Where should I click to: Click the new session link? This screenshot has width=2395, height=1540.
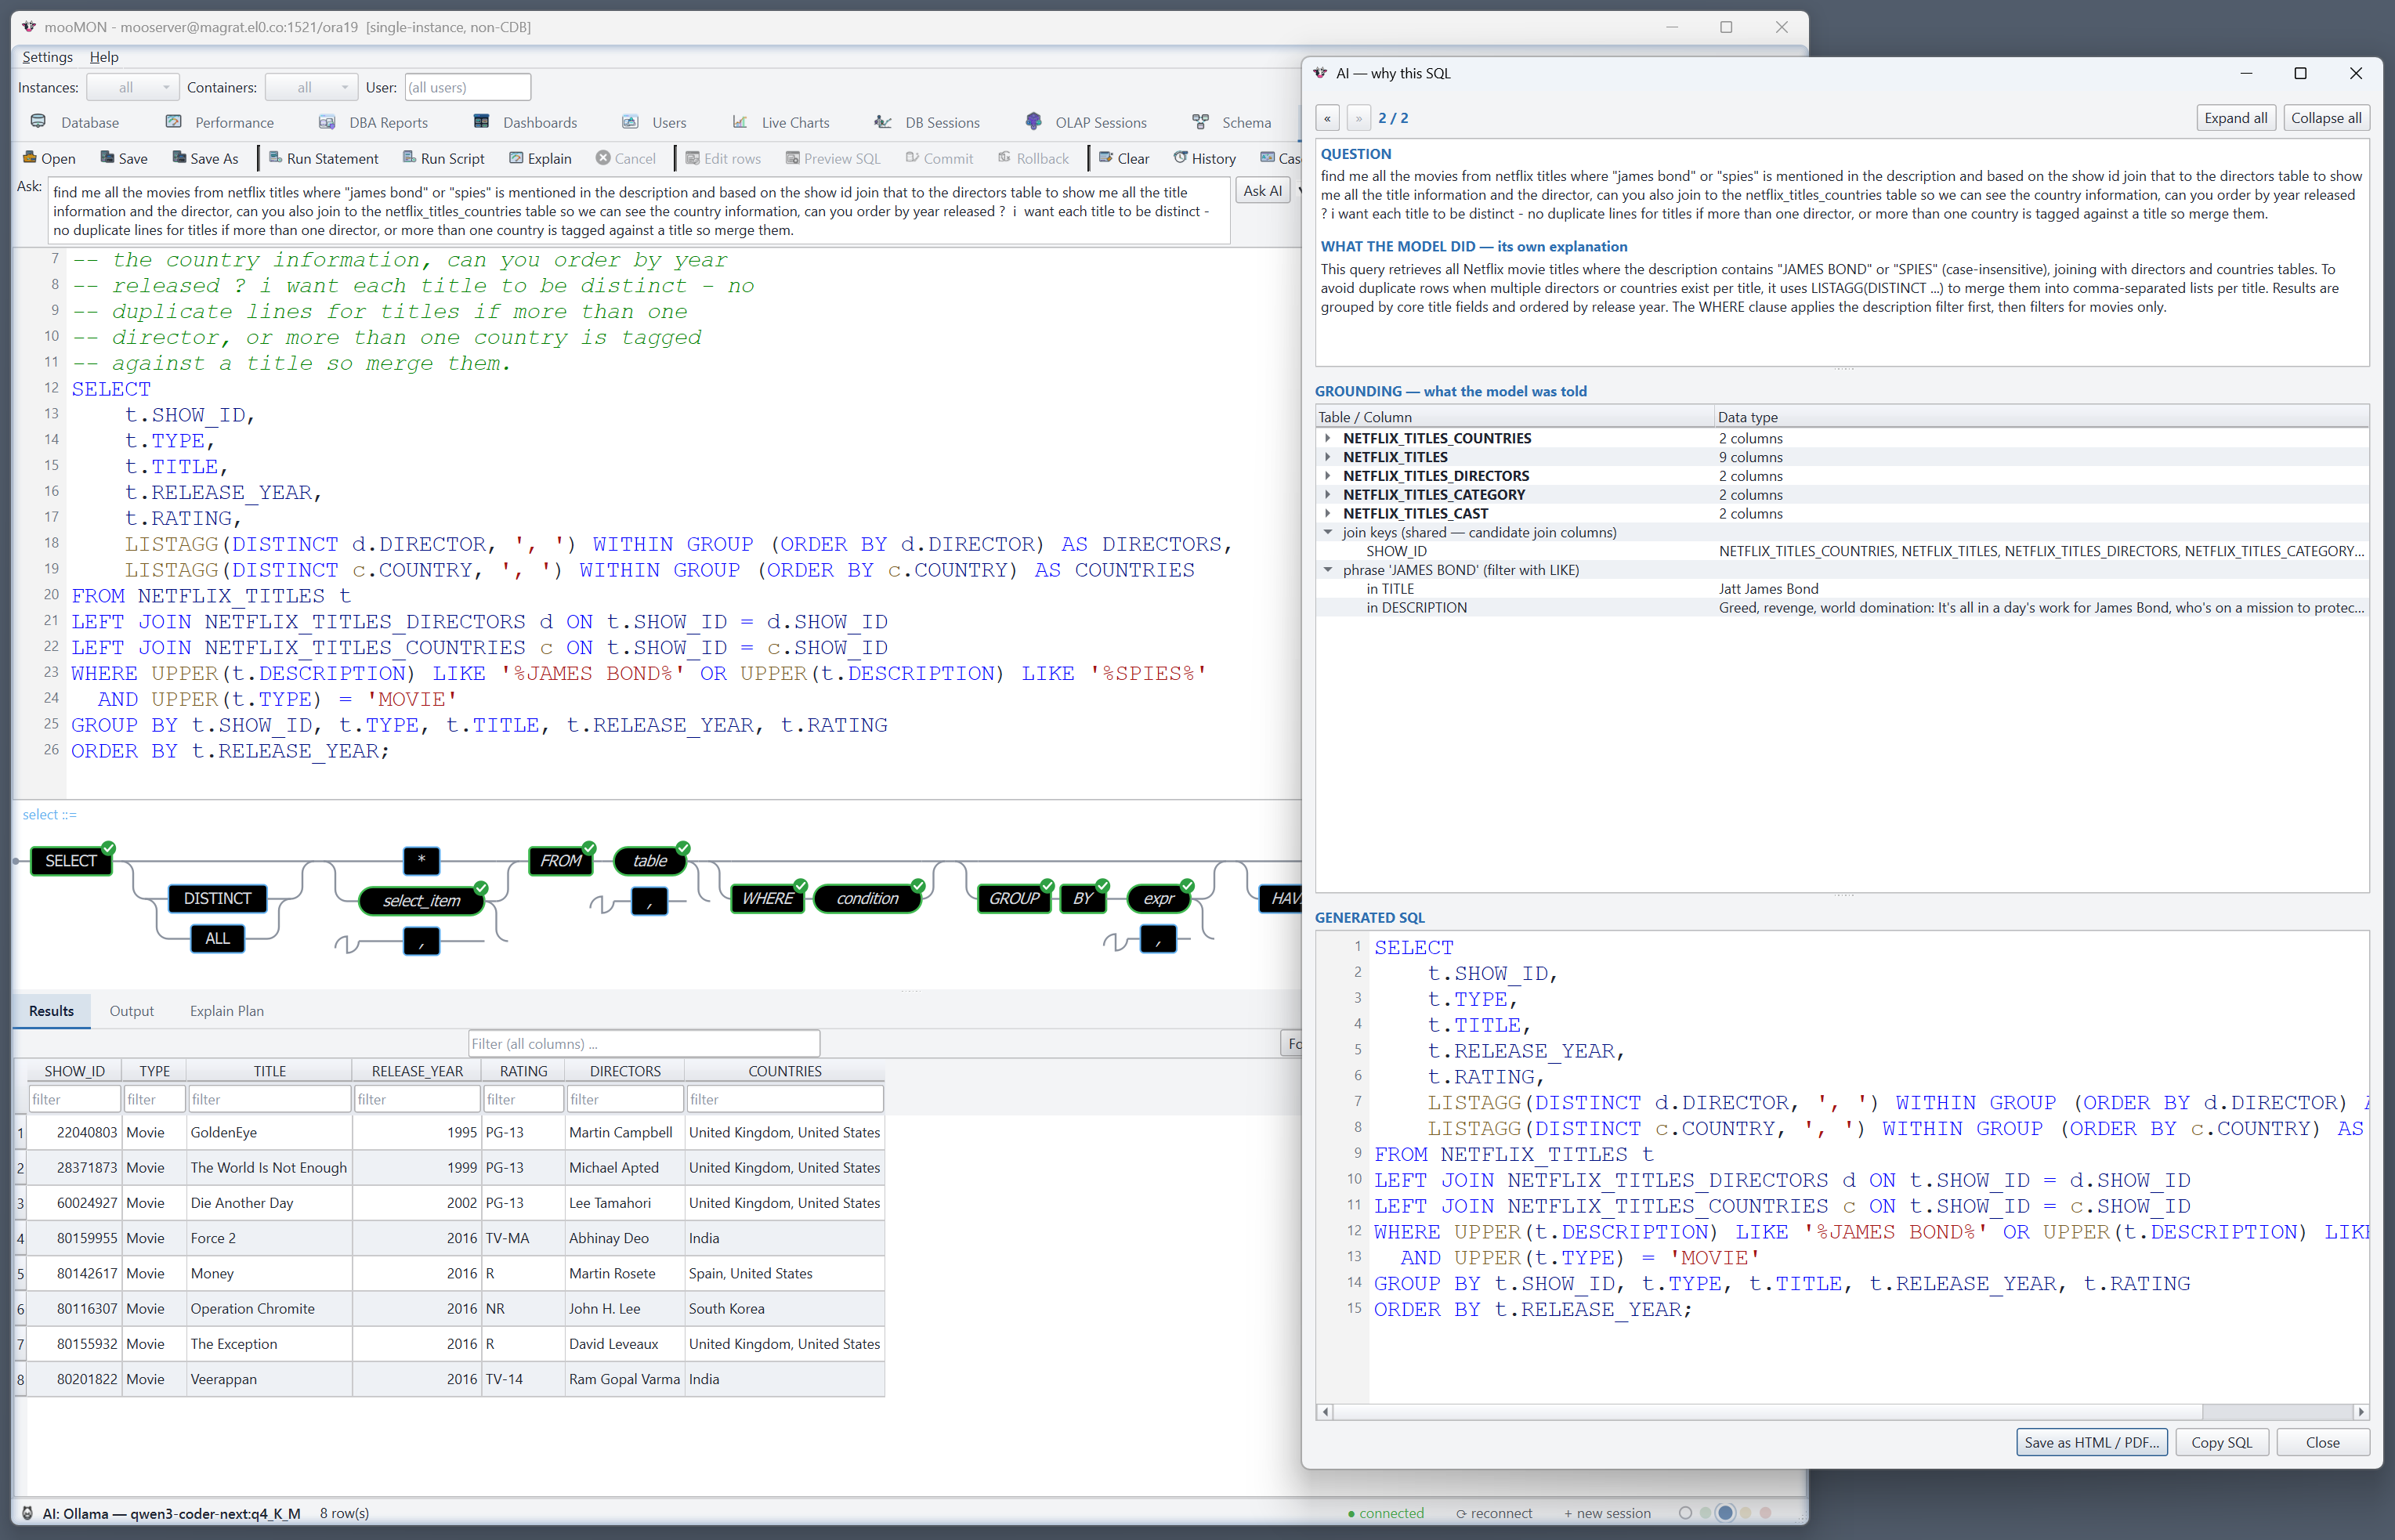coord(1607,1514)
